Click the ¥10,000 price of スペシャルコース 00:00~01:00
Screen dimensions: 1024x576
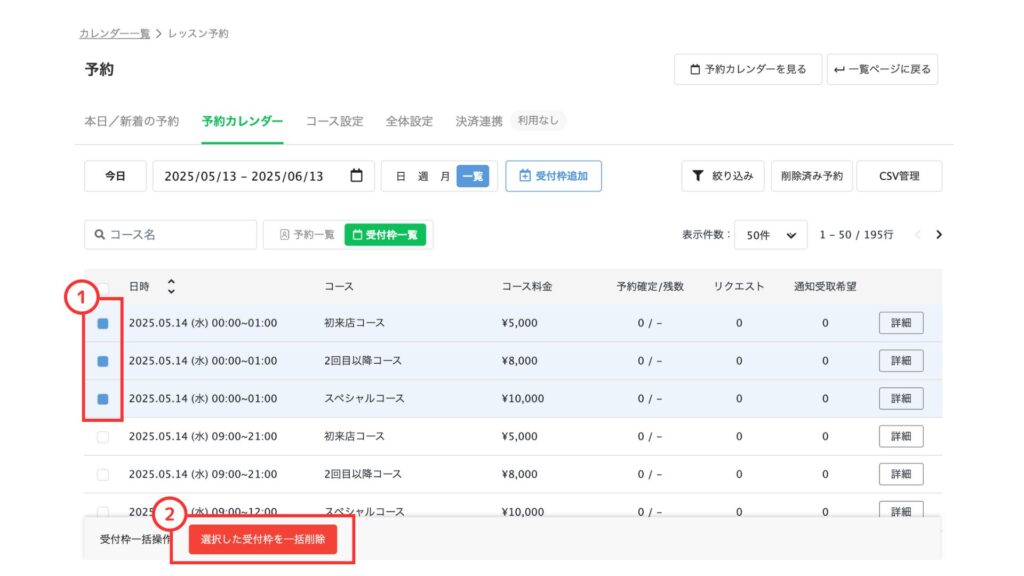click(522, 398)
